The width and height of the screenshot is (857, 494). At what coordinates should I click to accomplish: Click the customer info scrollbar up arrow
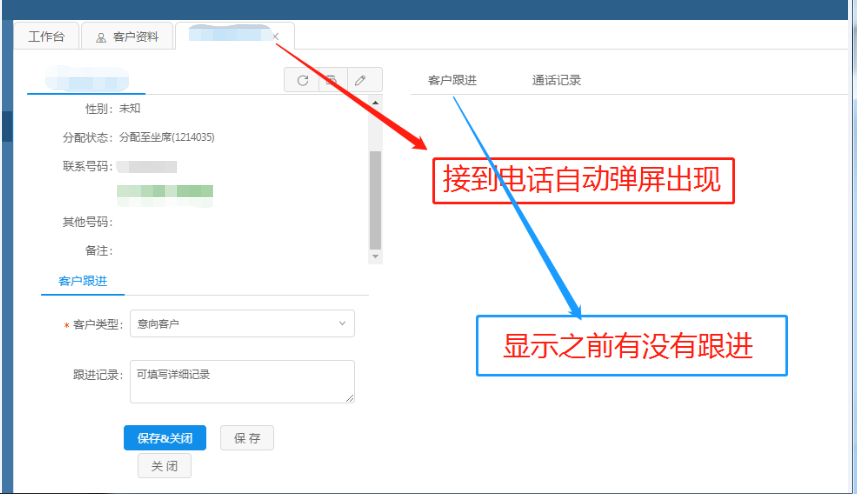[x=375, y=103]
